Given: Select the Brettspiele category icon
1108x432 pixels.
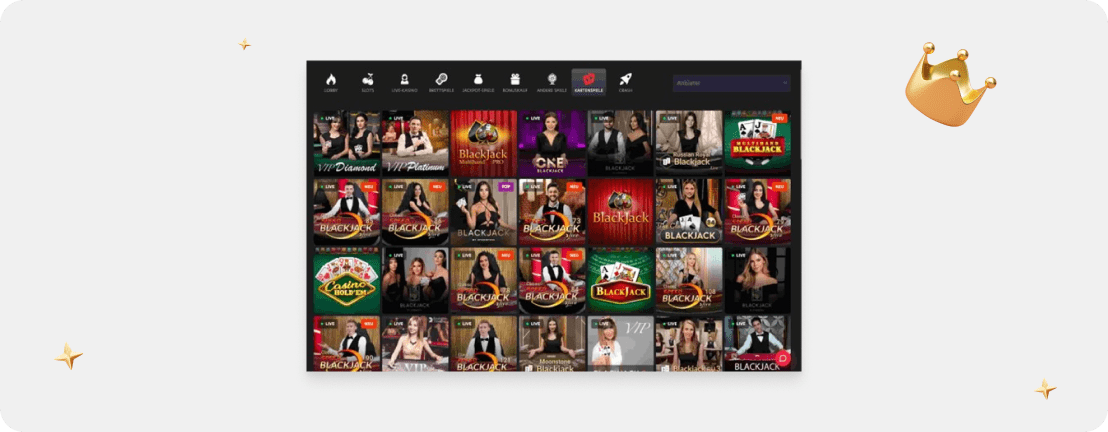Looking at the screenshot, I should tap(441, 81).
